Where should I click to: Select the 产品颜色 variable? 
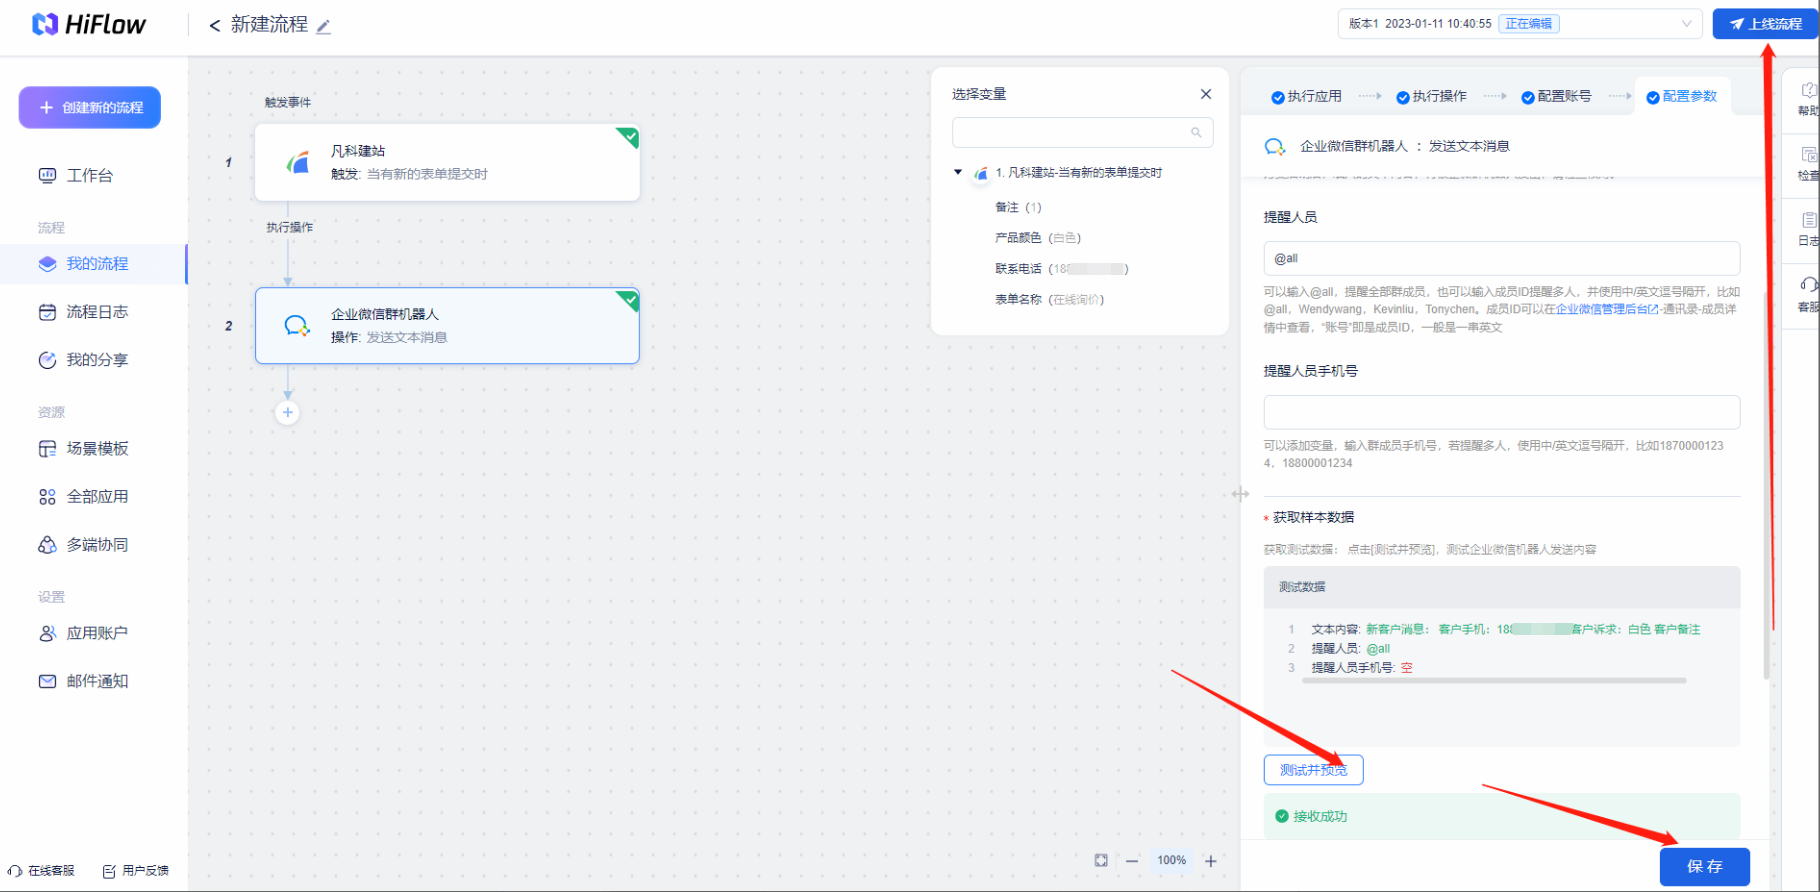pos(1038,238)
